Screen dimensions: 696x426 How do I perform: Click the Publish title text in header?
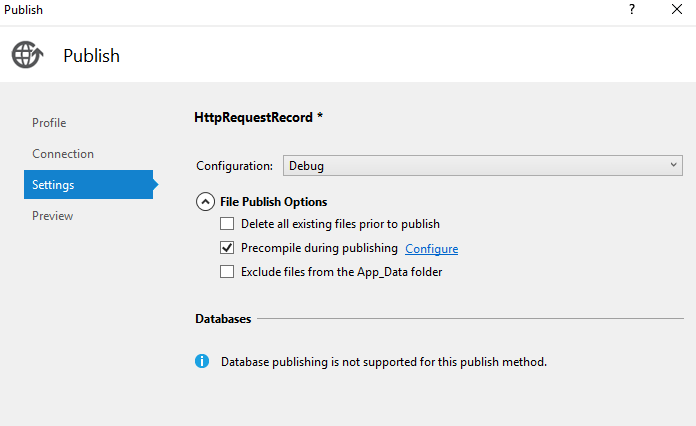91,56
